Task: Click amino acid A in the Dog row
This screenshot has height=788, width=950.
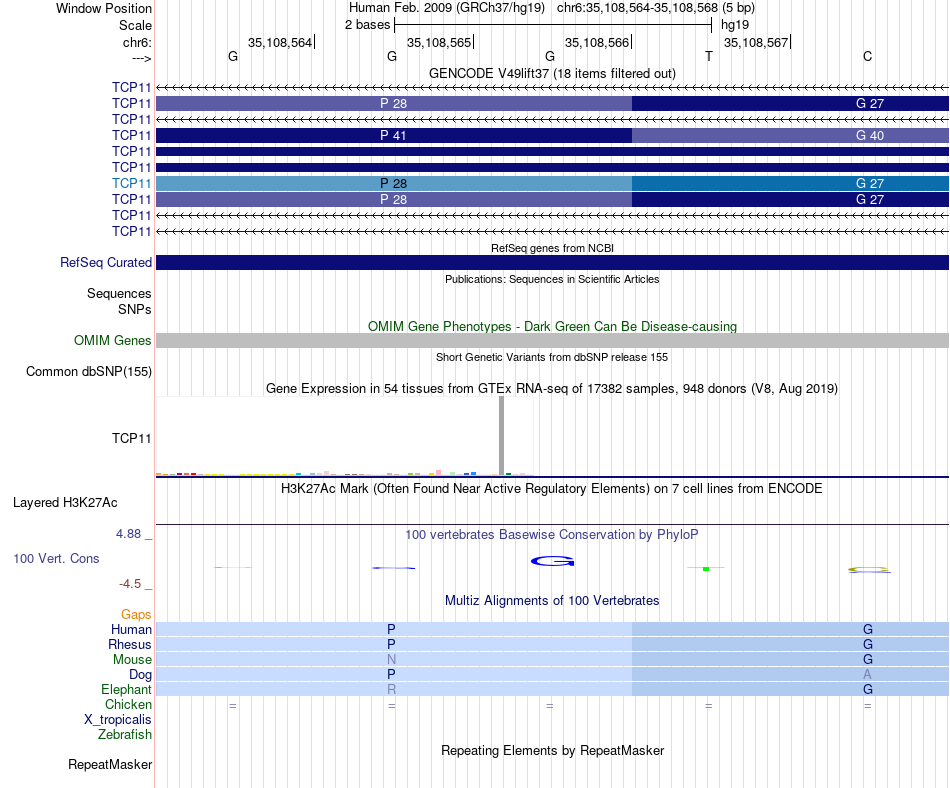Action: (x=868, y=674)
